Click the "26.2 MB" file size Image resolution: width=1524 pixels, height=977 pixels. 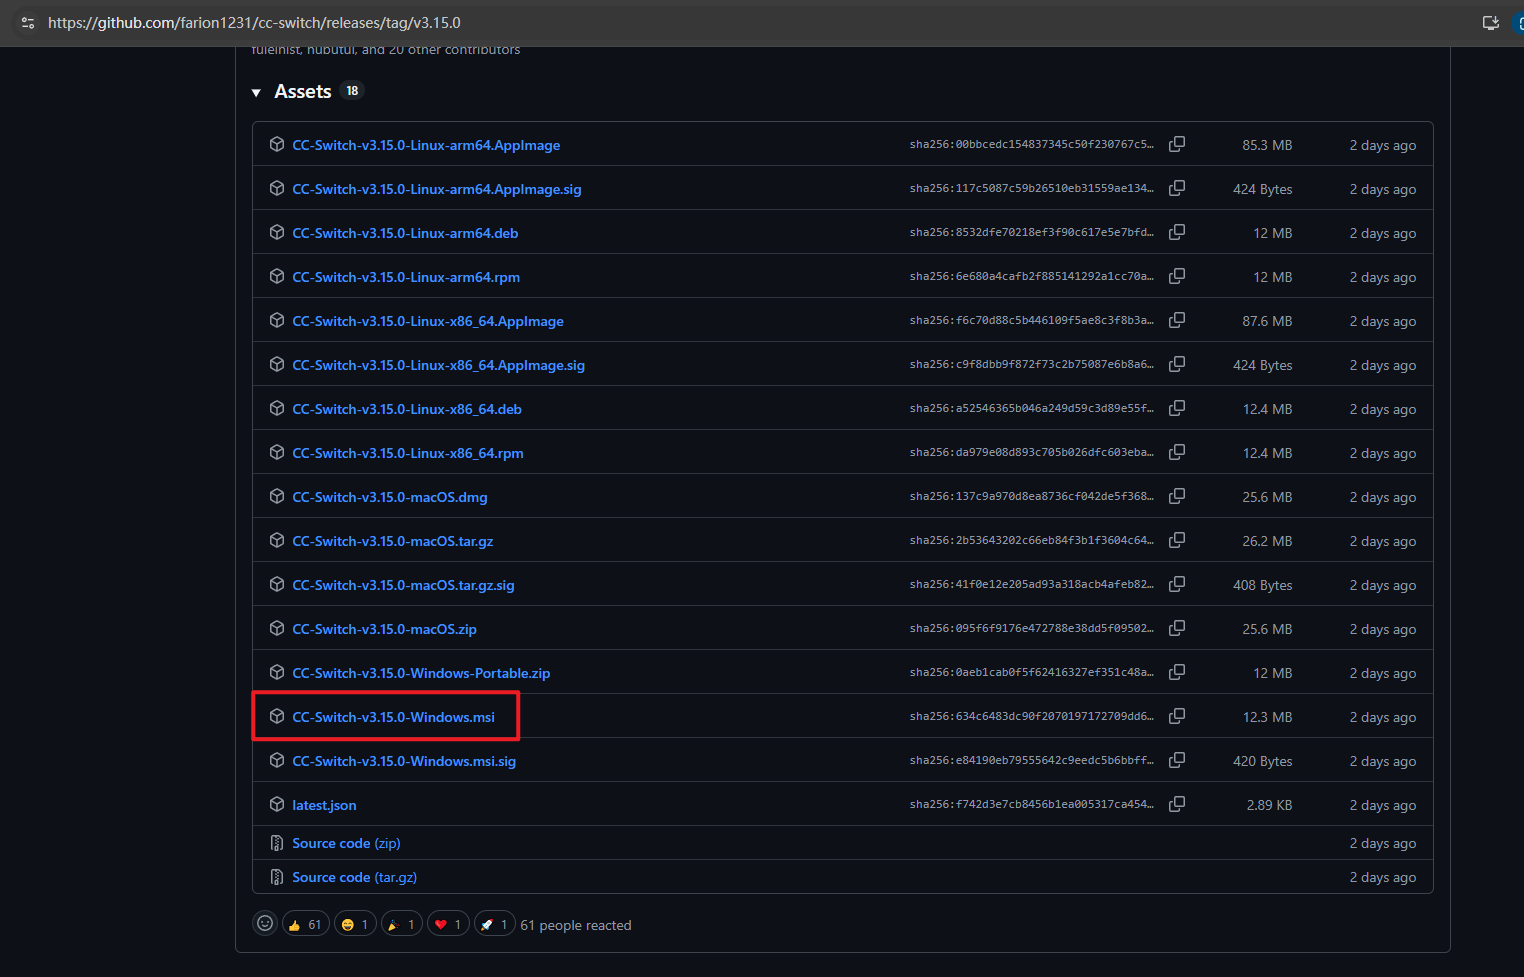[1267, 541]
